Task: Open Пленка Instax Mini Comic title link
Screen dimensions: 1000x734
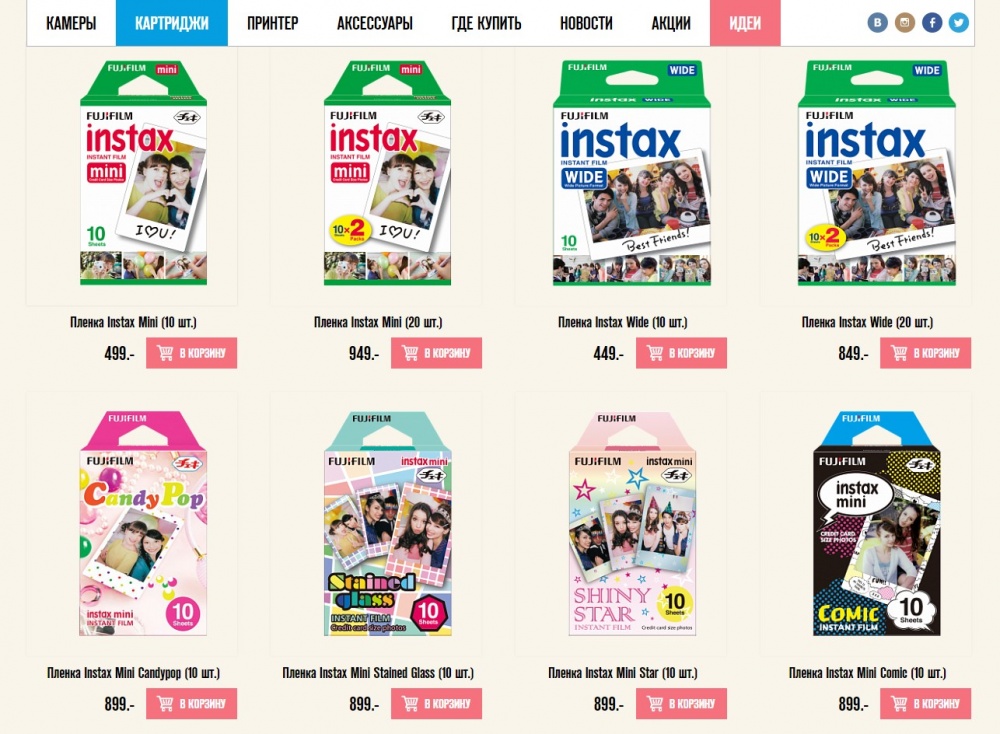Action: 867,673
